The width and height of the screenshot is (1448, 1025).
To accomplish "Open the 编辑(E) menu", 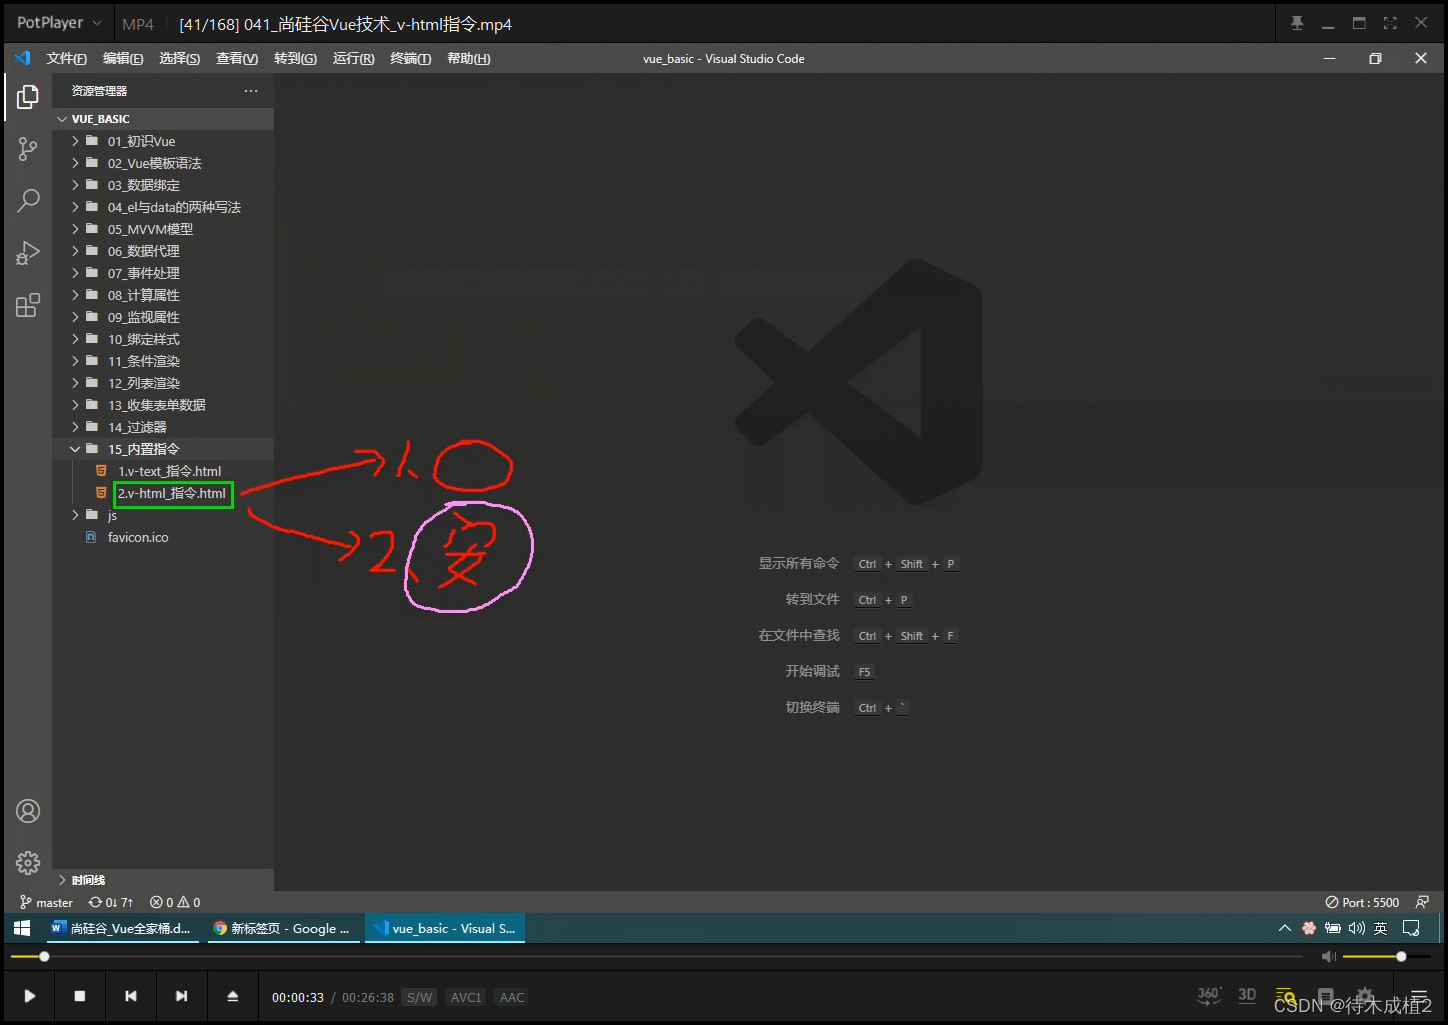I will pyautogui.click(x=123, y=59).
